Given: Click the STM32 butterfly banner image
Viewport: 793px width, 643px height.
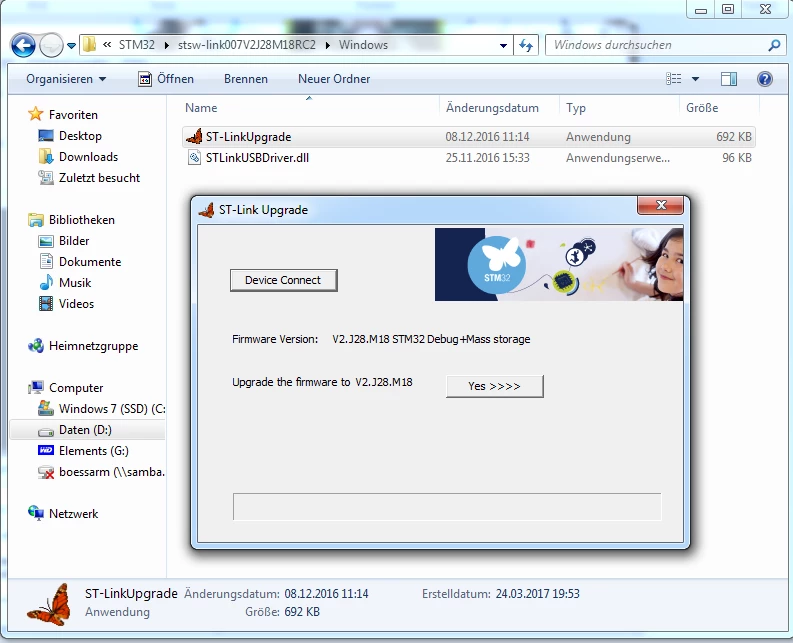Looking at the screenshot, I should point(559,264).
